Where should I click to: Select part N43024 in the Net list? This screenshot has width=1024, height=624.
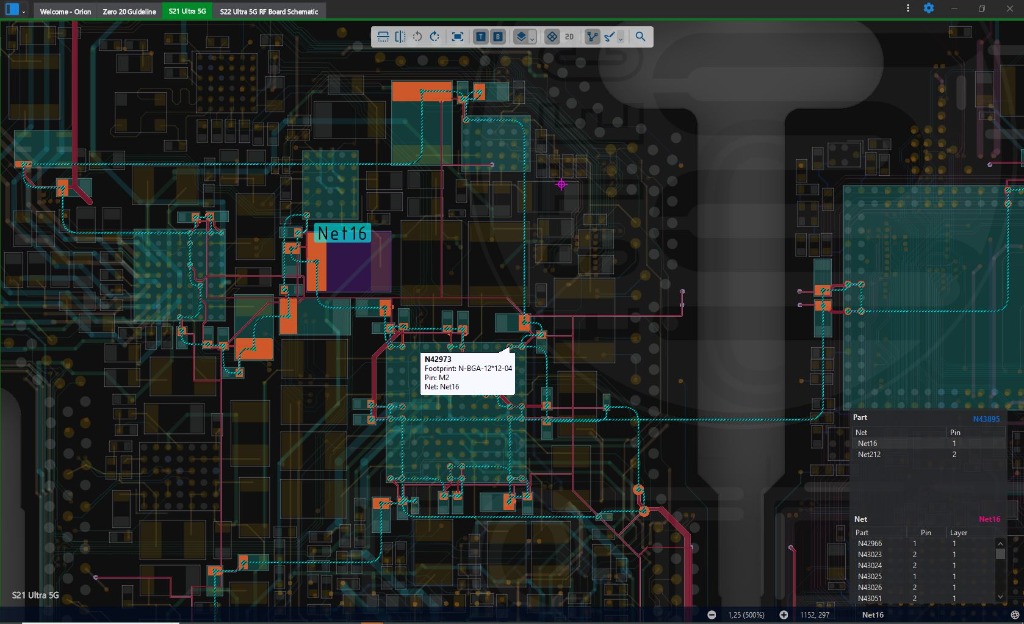[x=870, y=565]
